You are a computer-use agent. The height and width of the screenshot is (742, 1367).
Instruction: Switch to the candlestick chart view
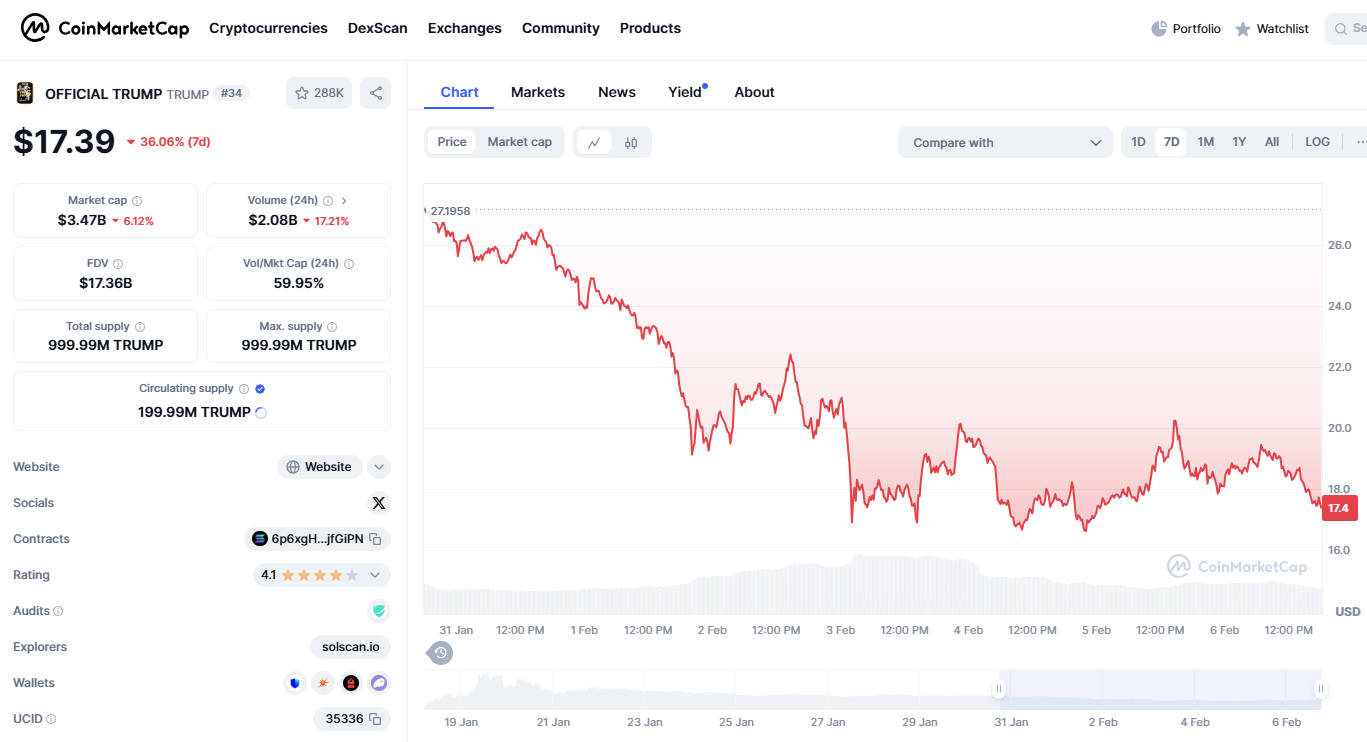point(631,142)
